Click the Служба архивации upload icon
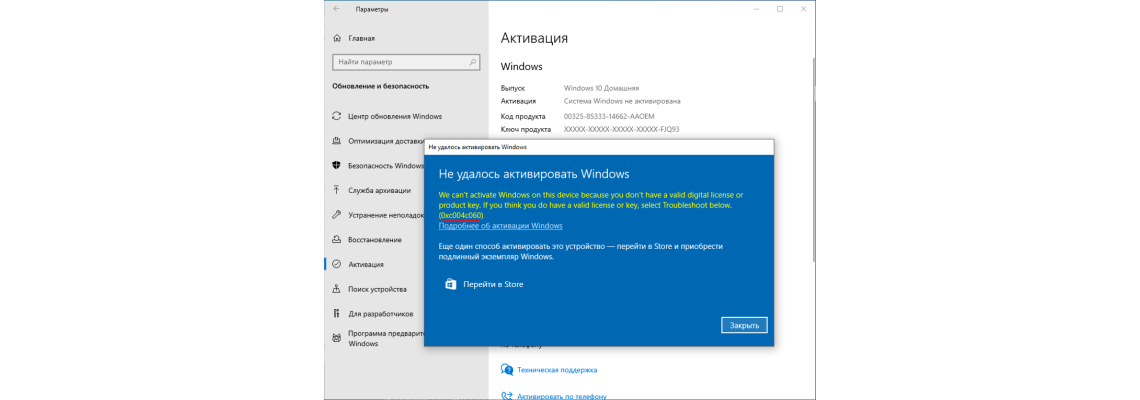The height and width of the screenshot is (400, 1140). click(337, 190)
